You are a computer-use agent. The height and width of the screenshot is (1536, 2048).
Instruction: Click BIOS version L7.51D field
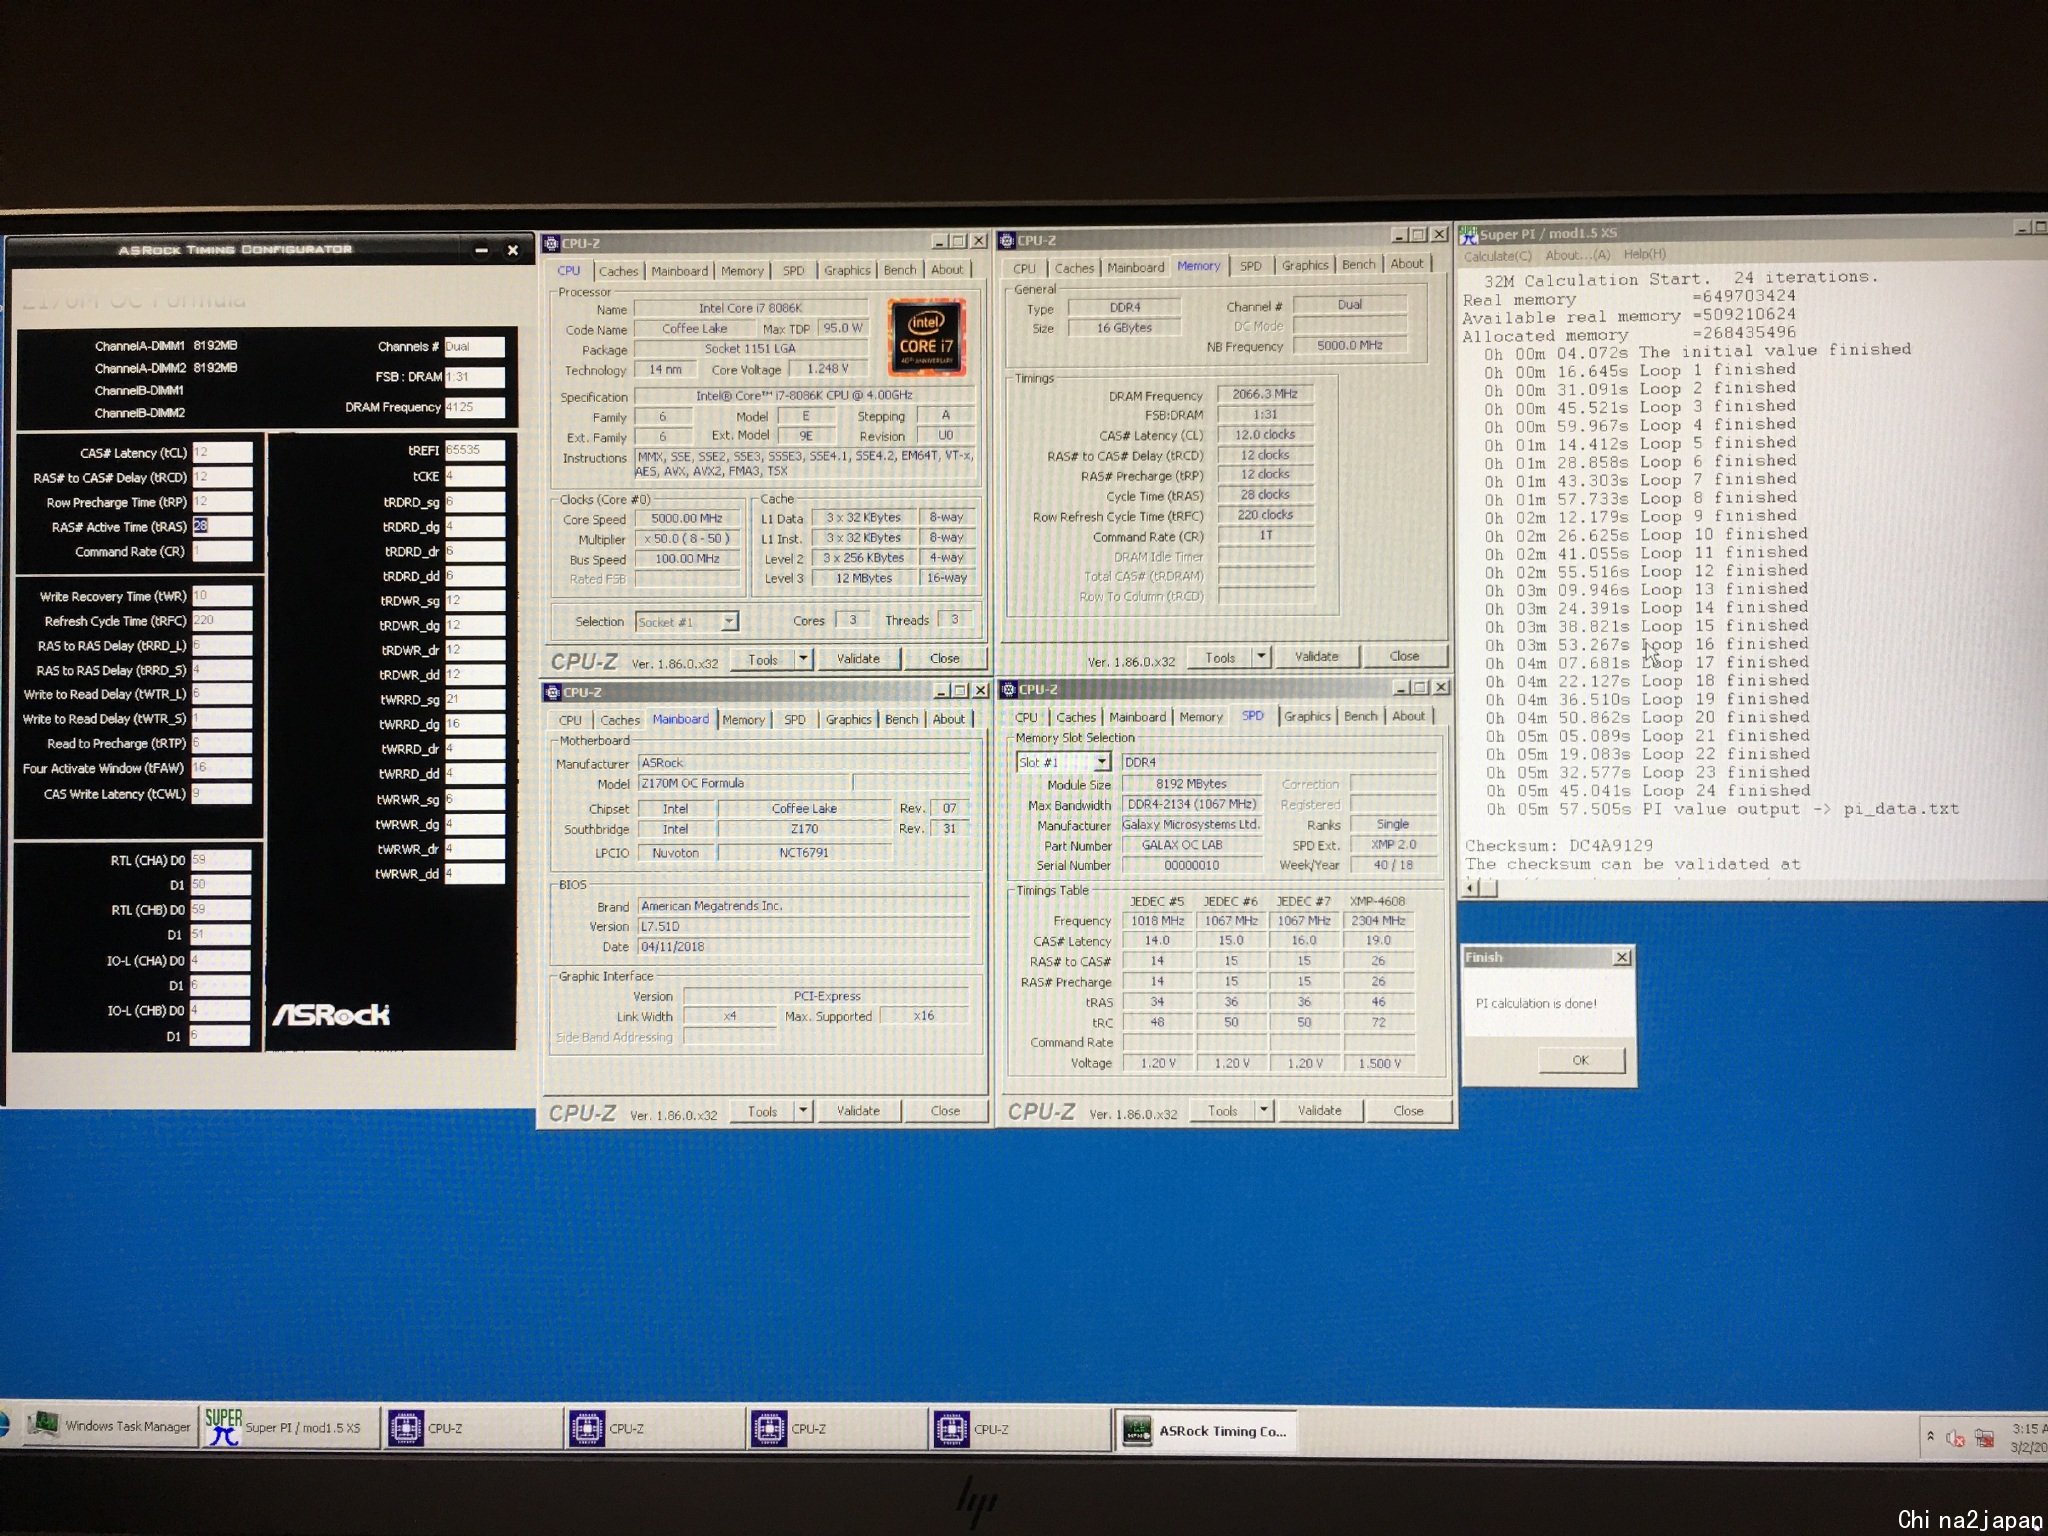pyautogui.click(x=804, y=926)
